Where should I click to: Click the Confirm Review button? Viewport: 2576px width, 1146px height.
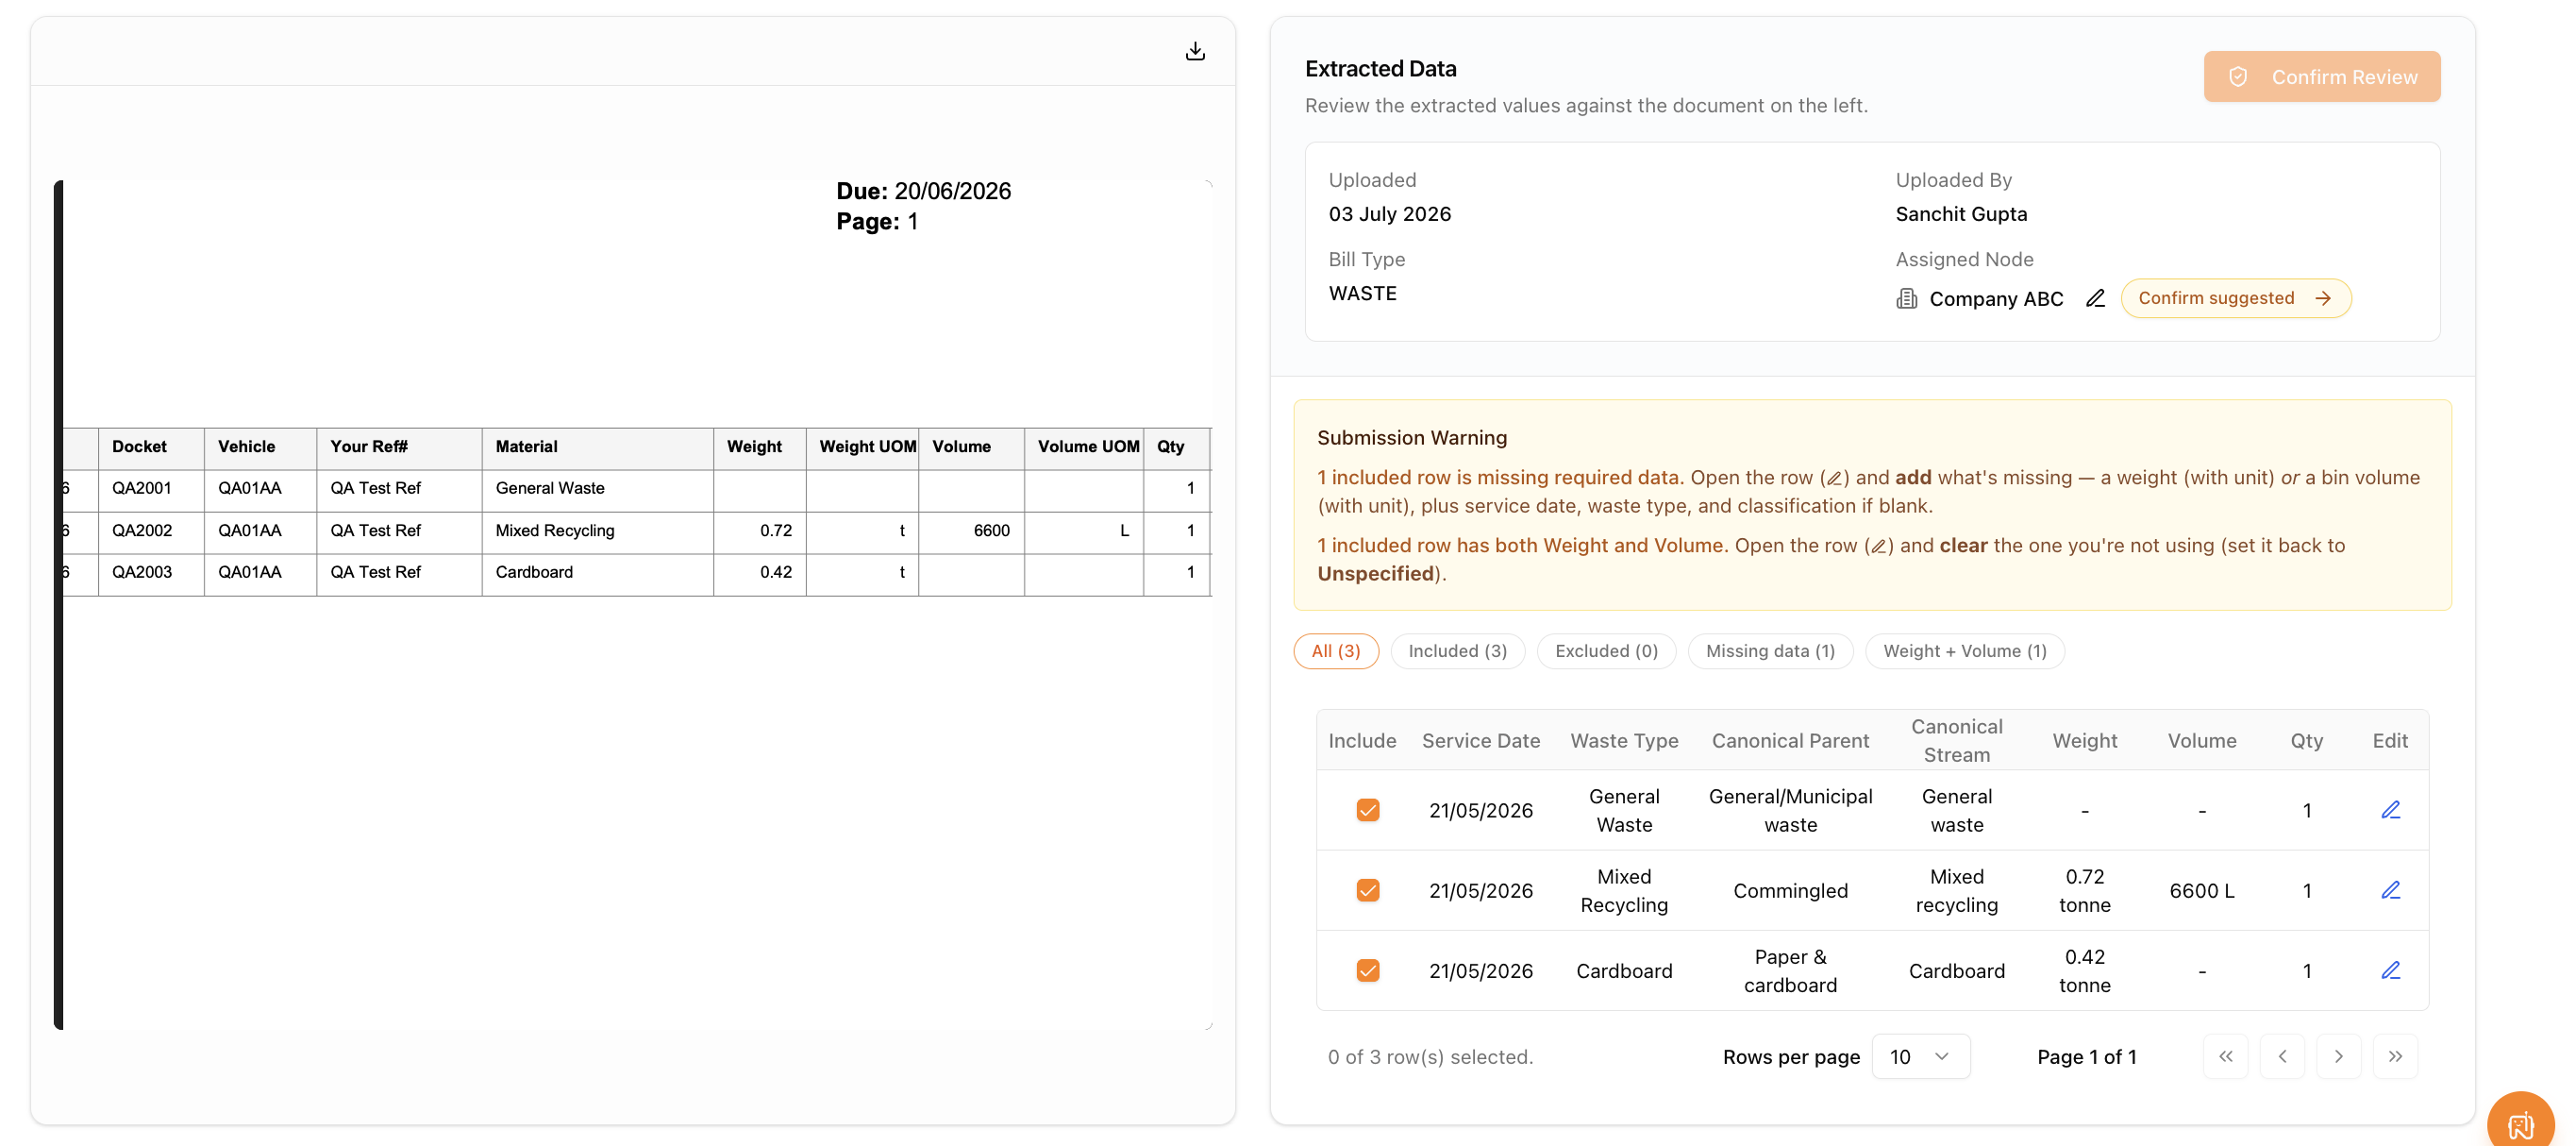(x=2321, y=77)
